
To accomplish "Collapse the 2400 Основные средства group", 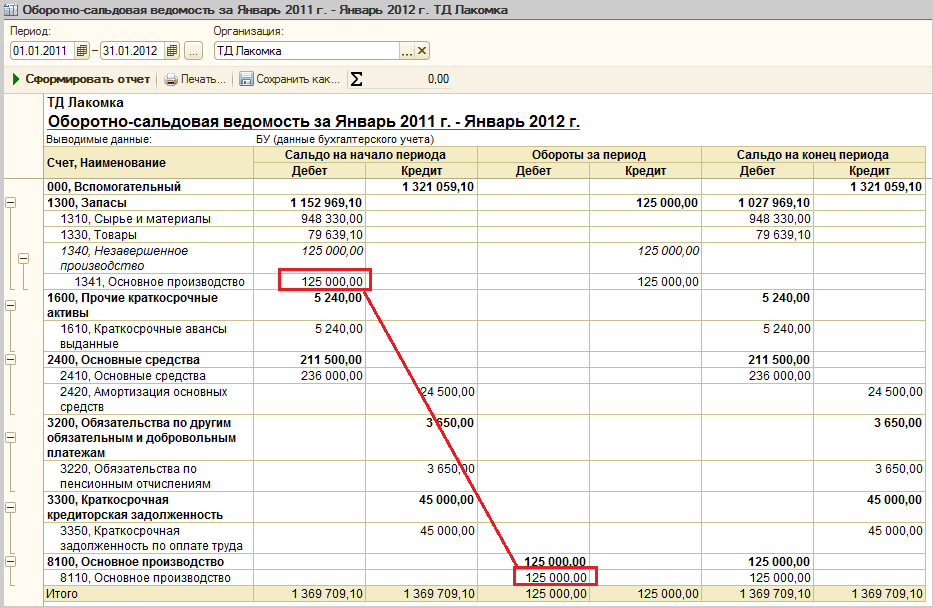I will tap(11, 360).
